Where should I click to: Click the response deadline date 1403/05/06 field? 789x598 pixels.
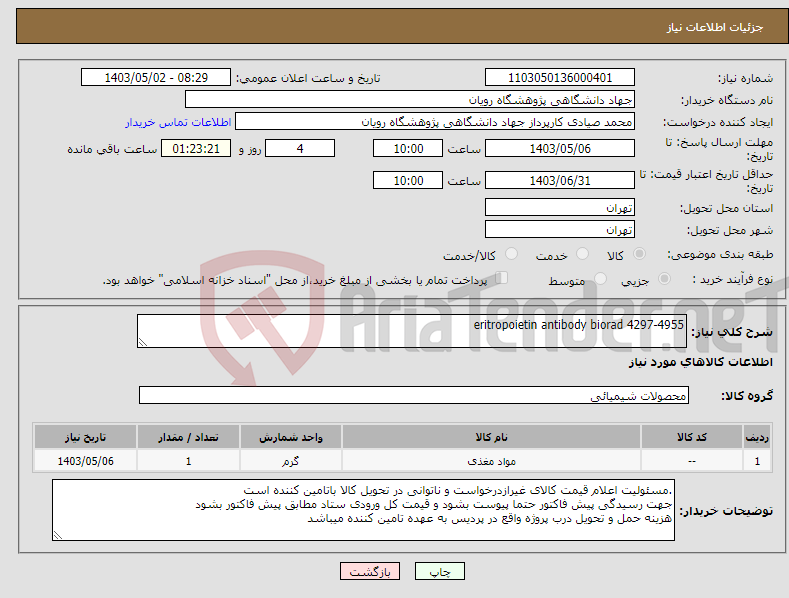(x=560, y=148)
